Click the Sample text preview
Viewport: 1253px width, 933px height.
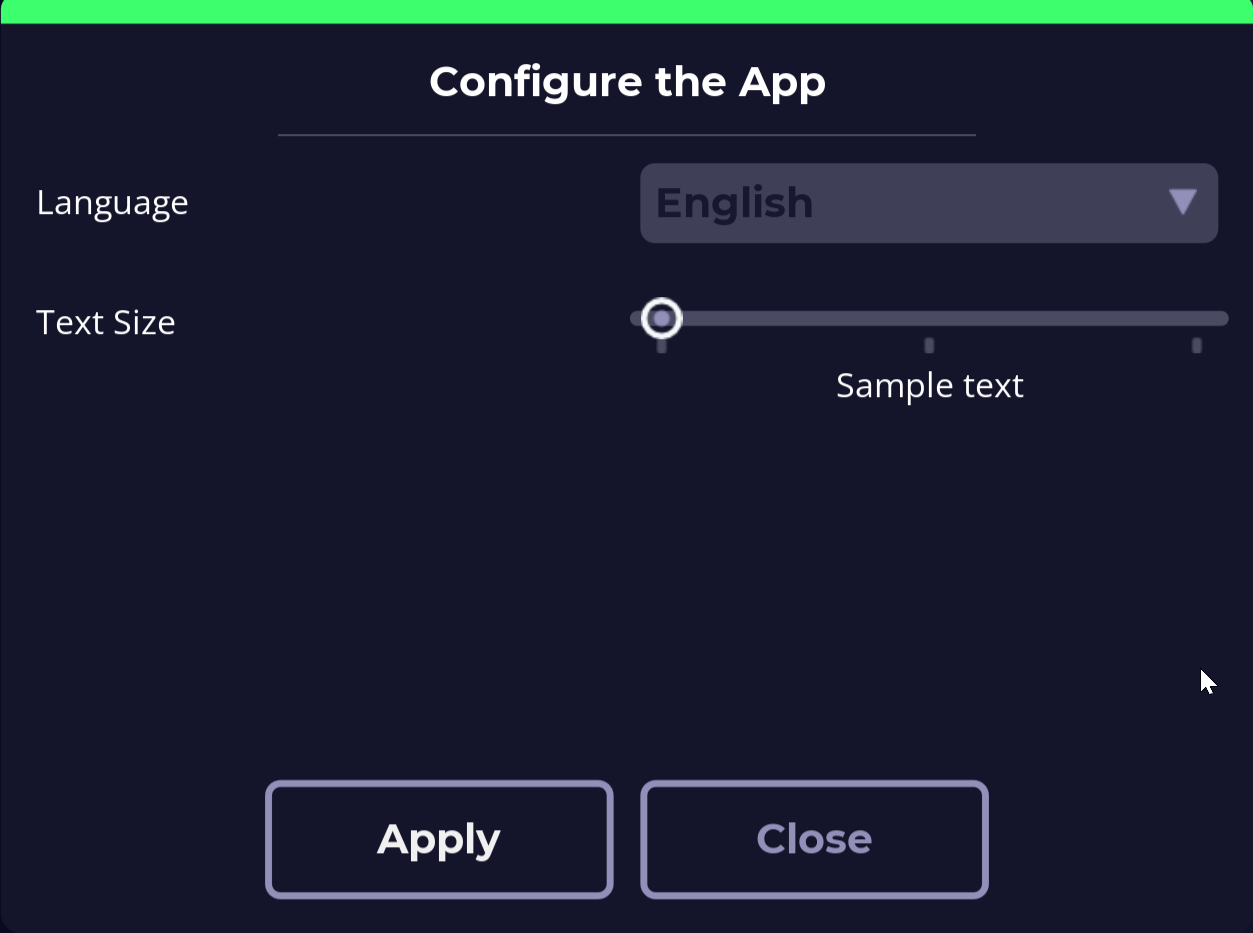pos(928,385)
